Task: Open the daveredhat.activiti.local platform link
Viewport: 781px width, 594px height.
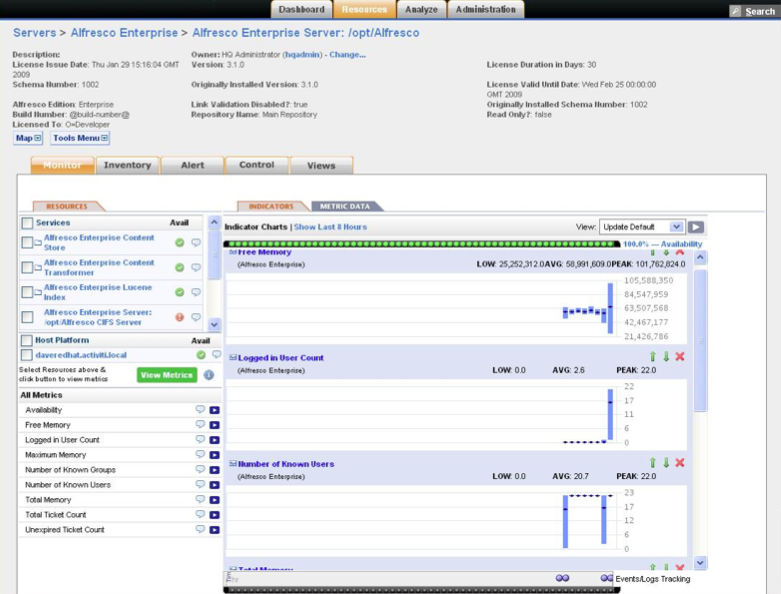Action: click(x=81, y=355)
